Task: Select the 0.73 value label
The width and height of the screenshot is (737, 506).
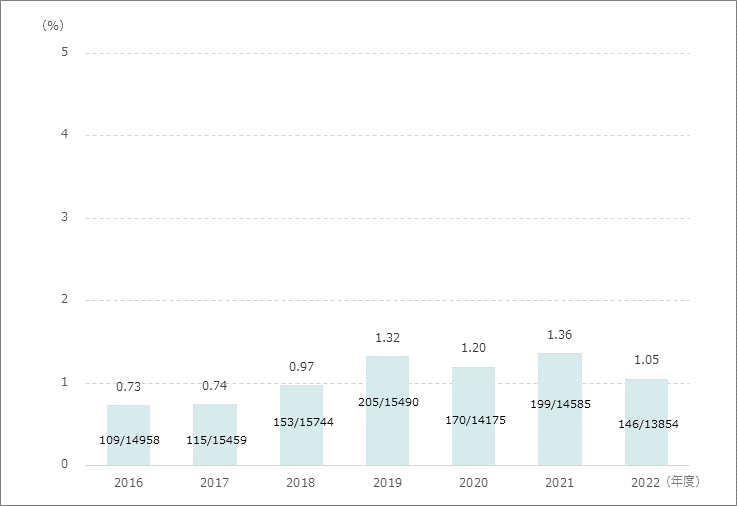Action: click(x=128, y=387)
